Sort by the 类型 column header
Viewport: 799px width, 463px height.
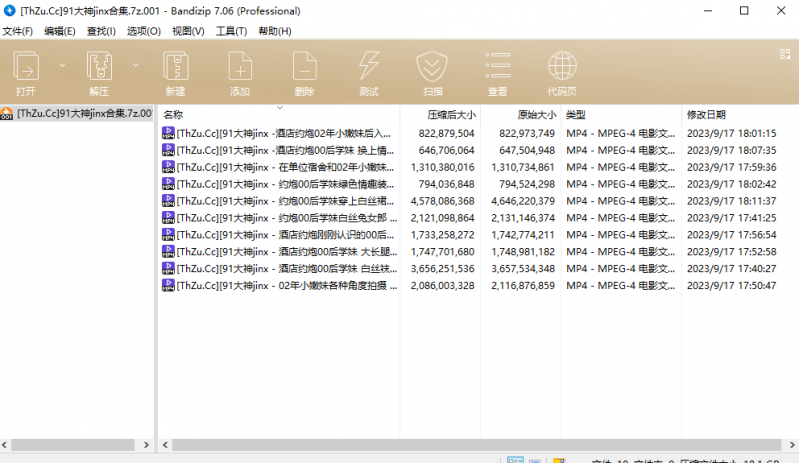(x=576, y=115)
